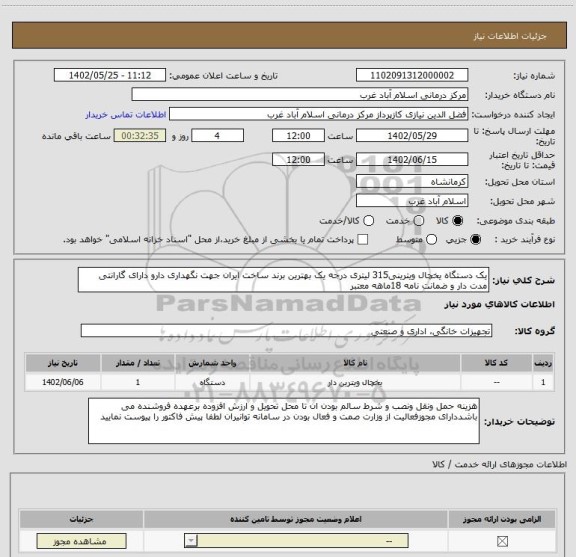Click the تاریخ نیاز column header
This screenshot has width=576, height=557.
(x=63, y=363)
